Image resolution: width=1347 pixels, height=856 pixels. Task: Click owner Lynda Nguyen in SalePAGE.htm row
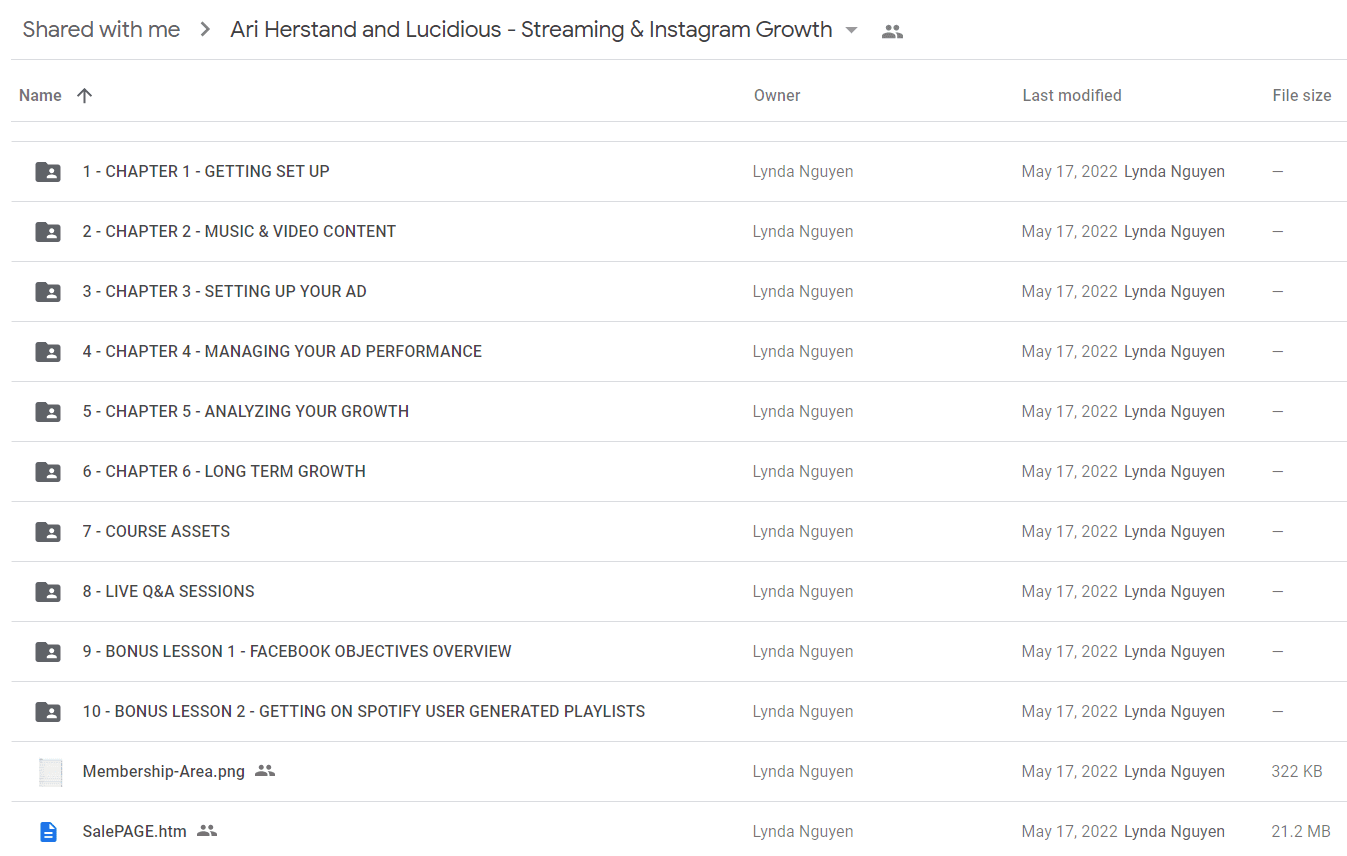803,832
